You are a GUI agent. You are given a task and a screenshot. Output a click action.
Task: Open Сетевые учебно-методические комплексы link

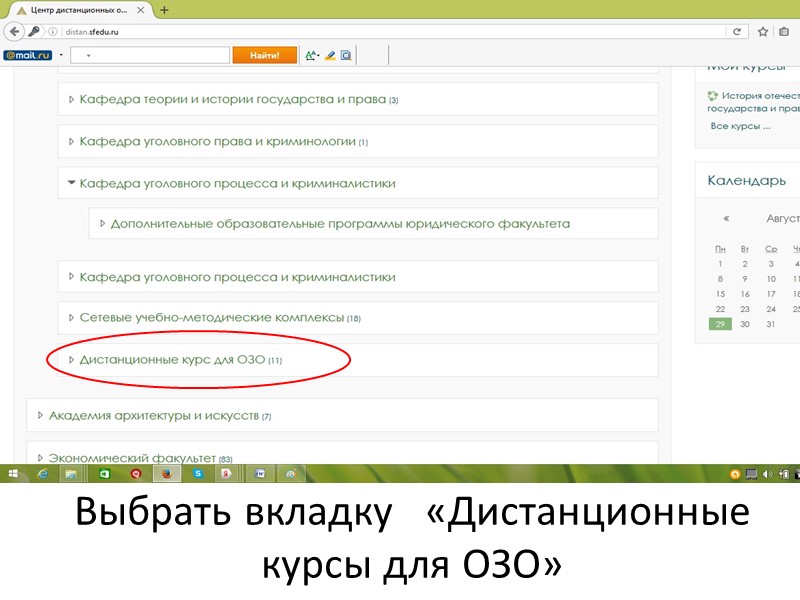(212, 318)
